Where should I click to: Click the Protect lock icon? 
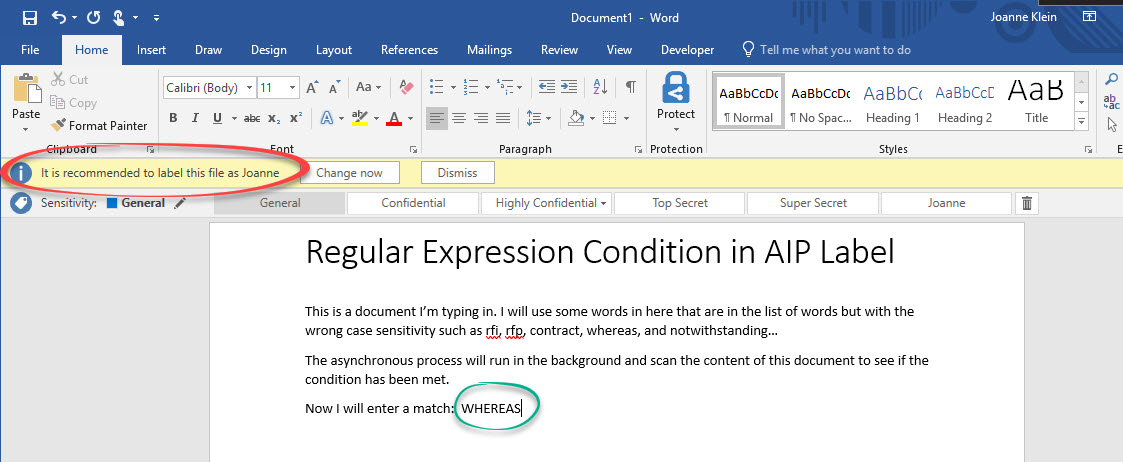coord(675,88)
